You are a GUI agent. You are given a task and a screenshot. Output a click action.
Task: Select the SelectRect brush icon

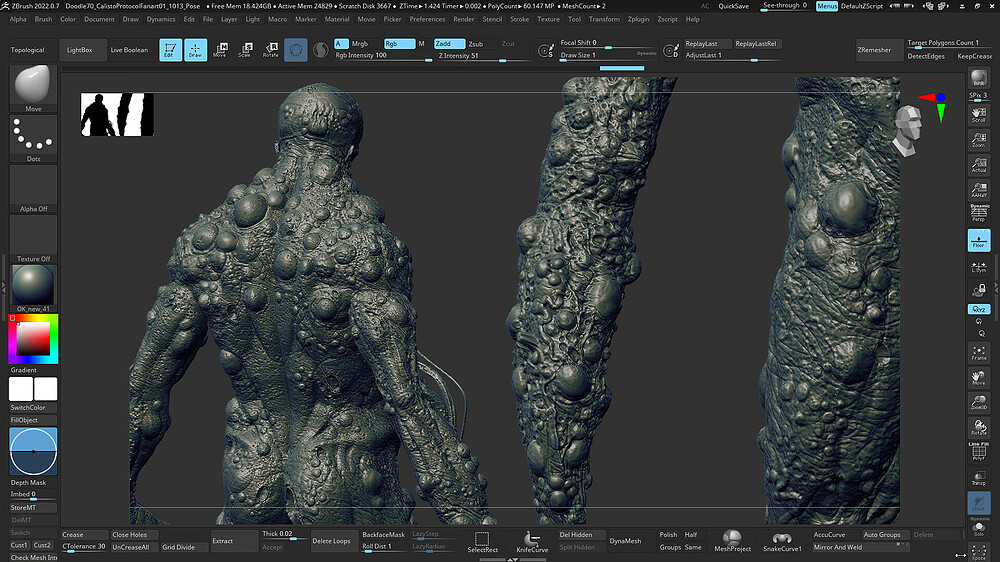[x=482, y=541]
